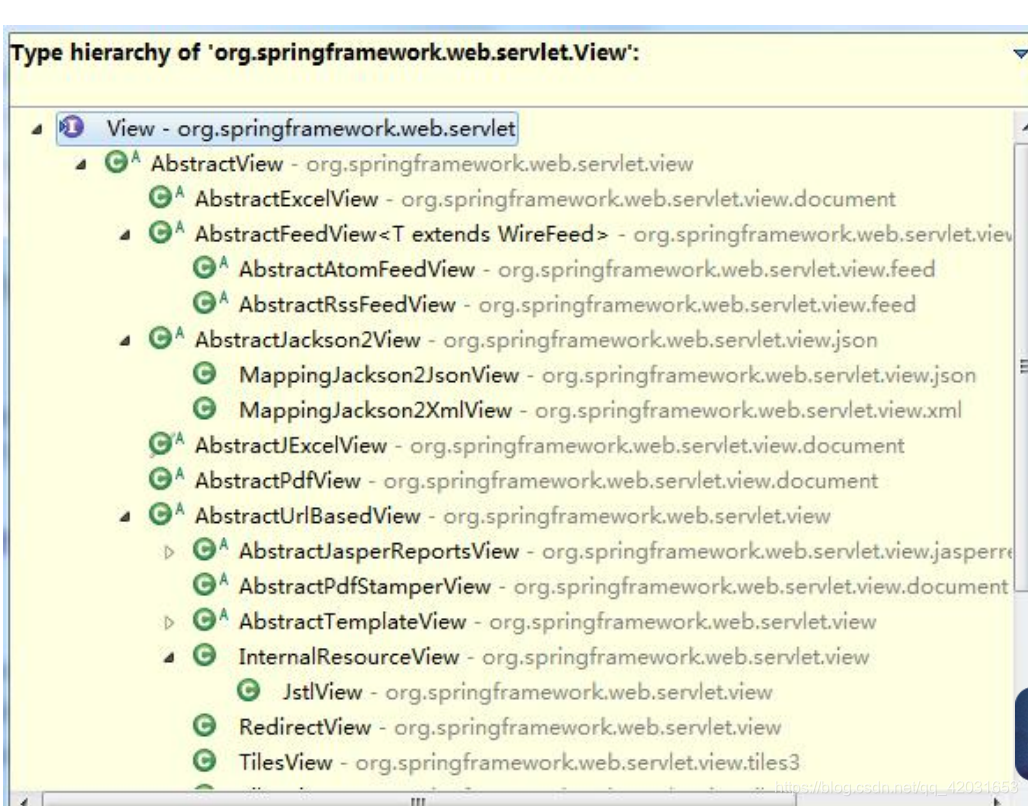Select the AbstractView tree row

click(x=399, y=163)
